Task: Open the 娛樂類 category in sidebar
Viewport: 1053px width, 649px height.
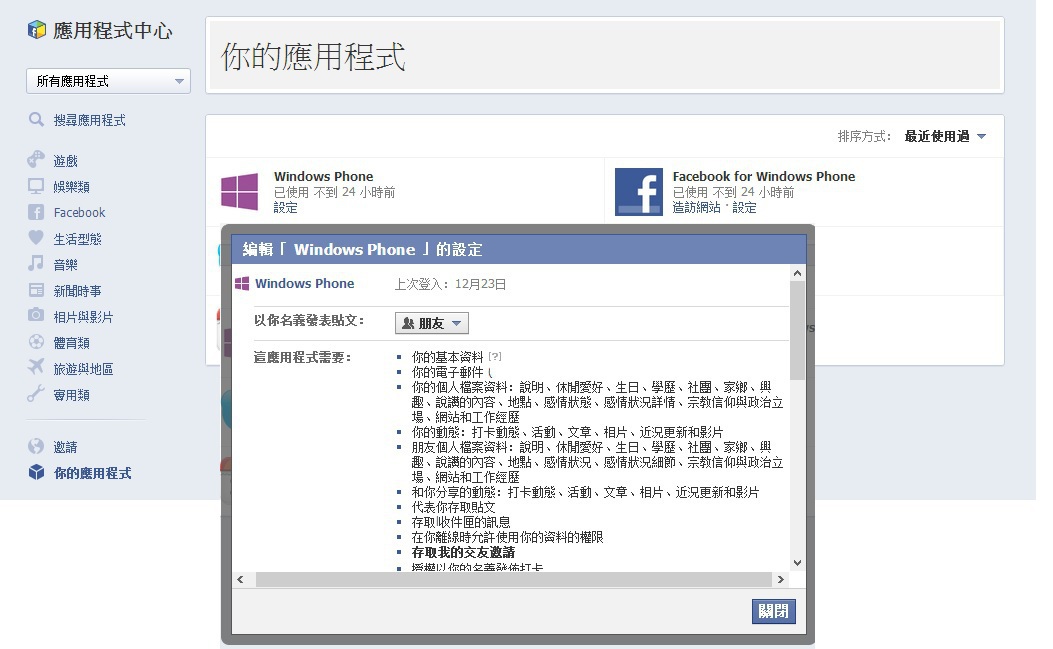Action: [72, 187]
